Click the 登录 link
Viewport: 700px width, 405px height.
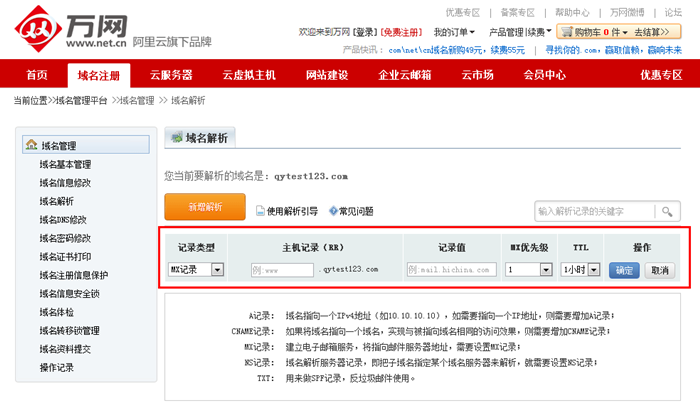(365, 32)
